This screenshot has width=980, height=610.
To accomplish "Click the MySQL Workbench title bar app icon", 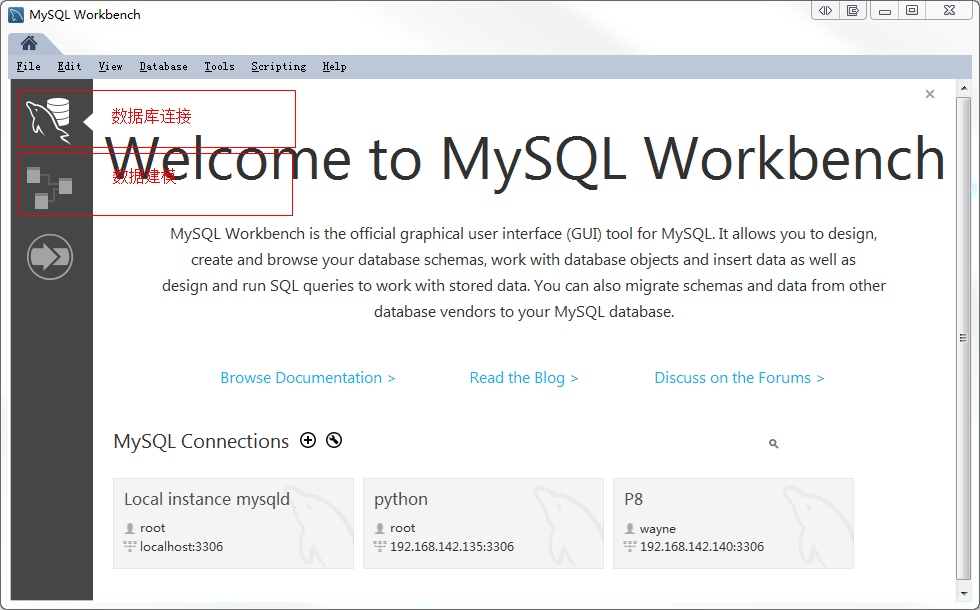I will [x=16, y=15].
